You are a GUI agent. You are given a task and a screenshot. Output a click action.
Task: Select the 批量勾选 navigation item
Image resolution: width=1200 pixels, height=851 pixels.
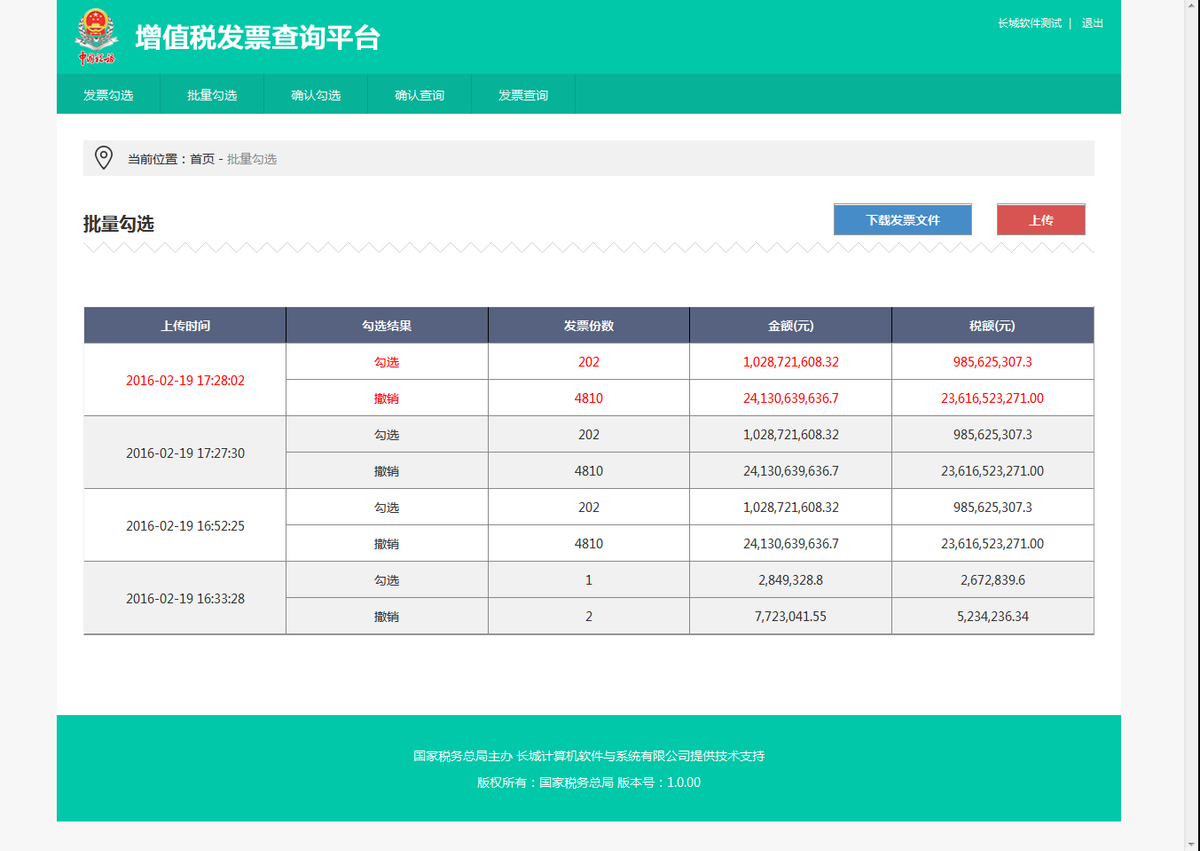212,94
